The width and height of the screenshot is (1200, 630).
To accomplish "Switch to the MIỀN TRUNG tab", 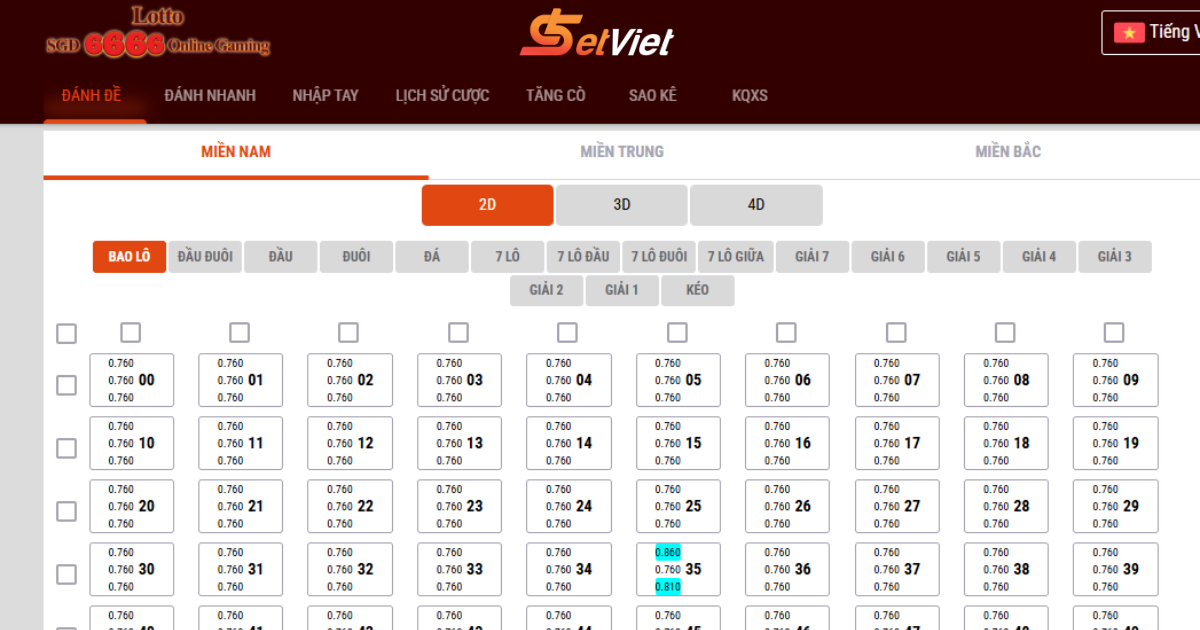I will pos(621,151).
